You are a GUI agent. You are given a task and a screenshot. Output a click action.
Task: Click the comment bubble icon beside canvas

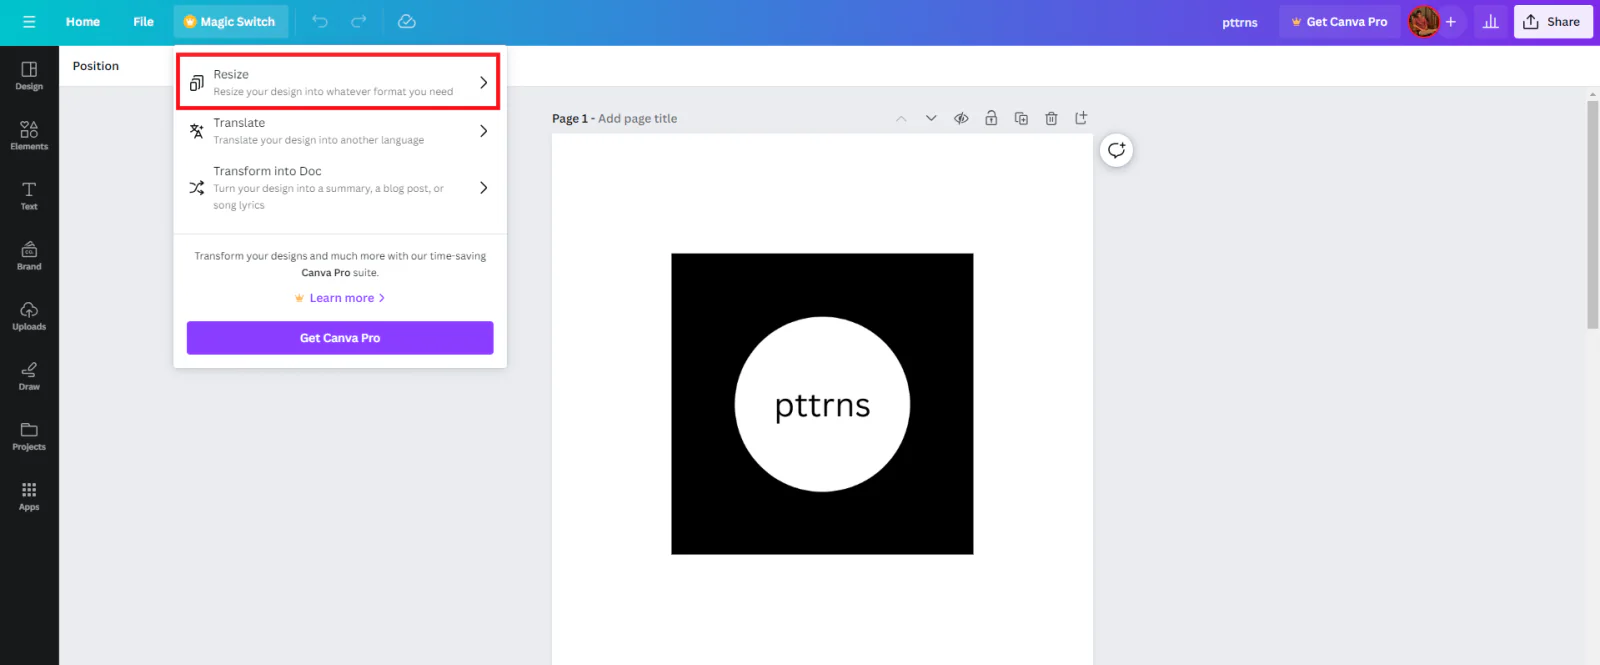click(x=1117, y=151)
